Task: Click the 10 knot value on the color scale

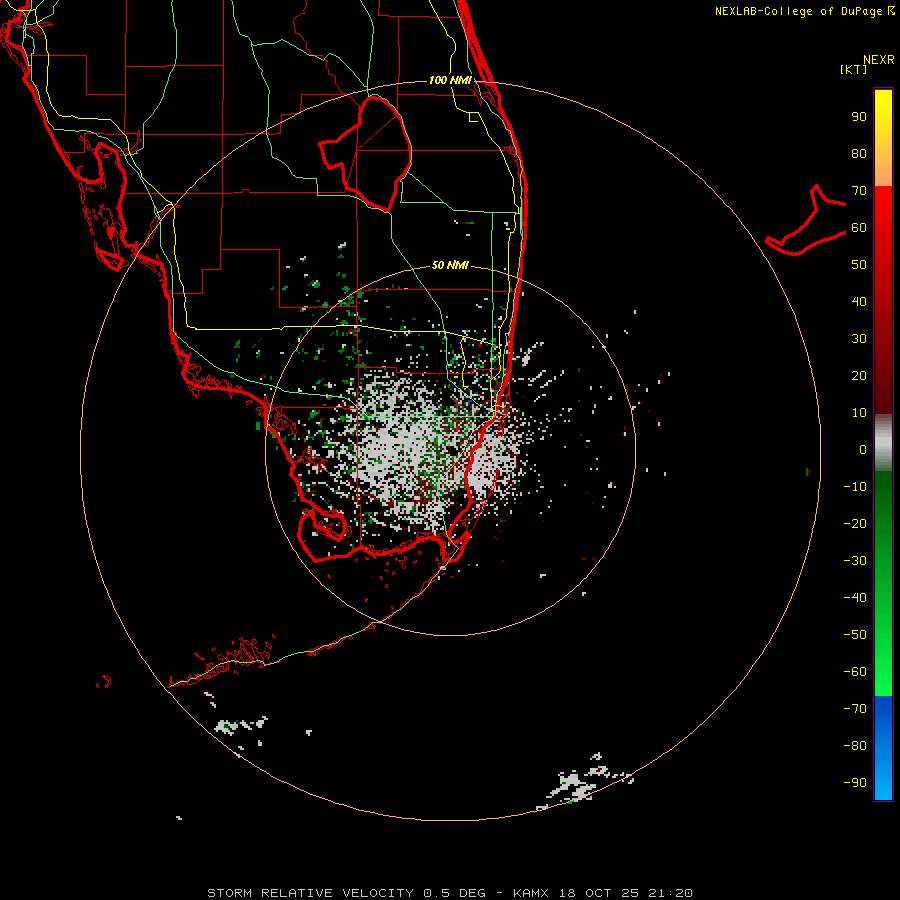Action: pos(859,413)
